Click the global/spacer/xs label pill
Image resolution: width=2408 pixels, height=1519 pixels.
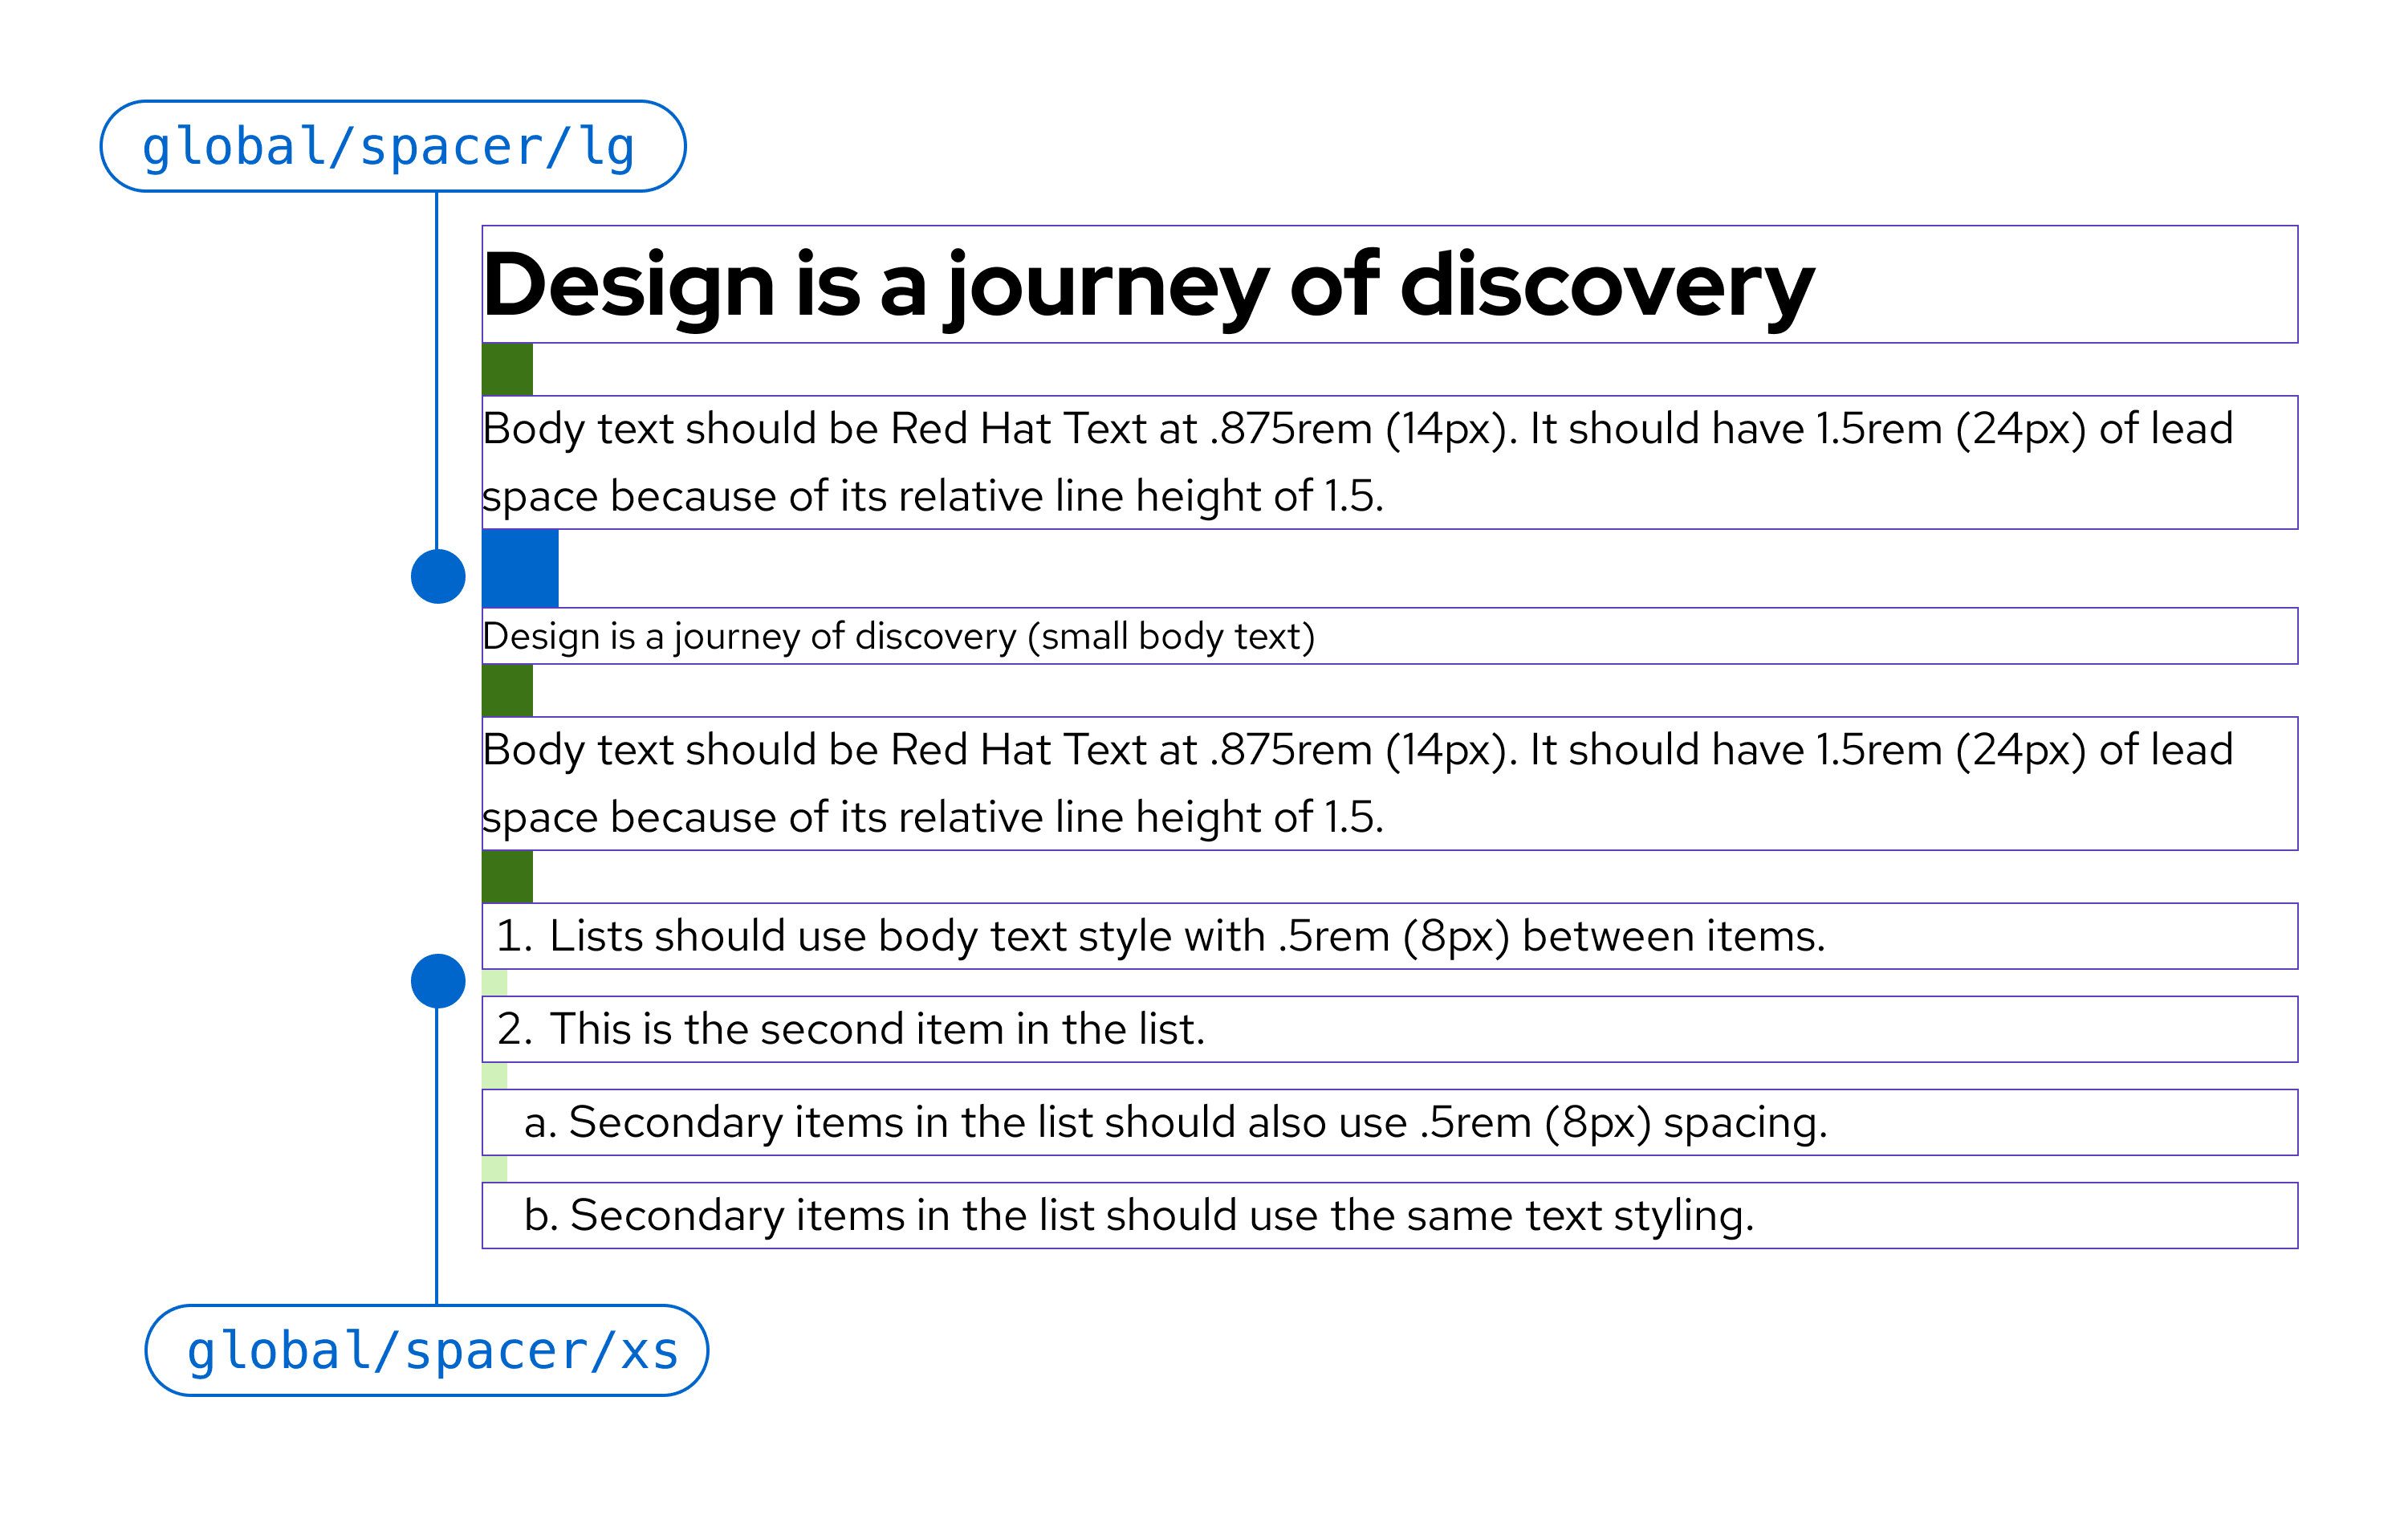point(427,1350)
